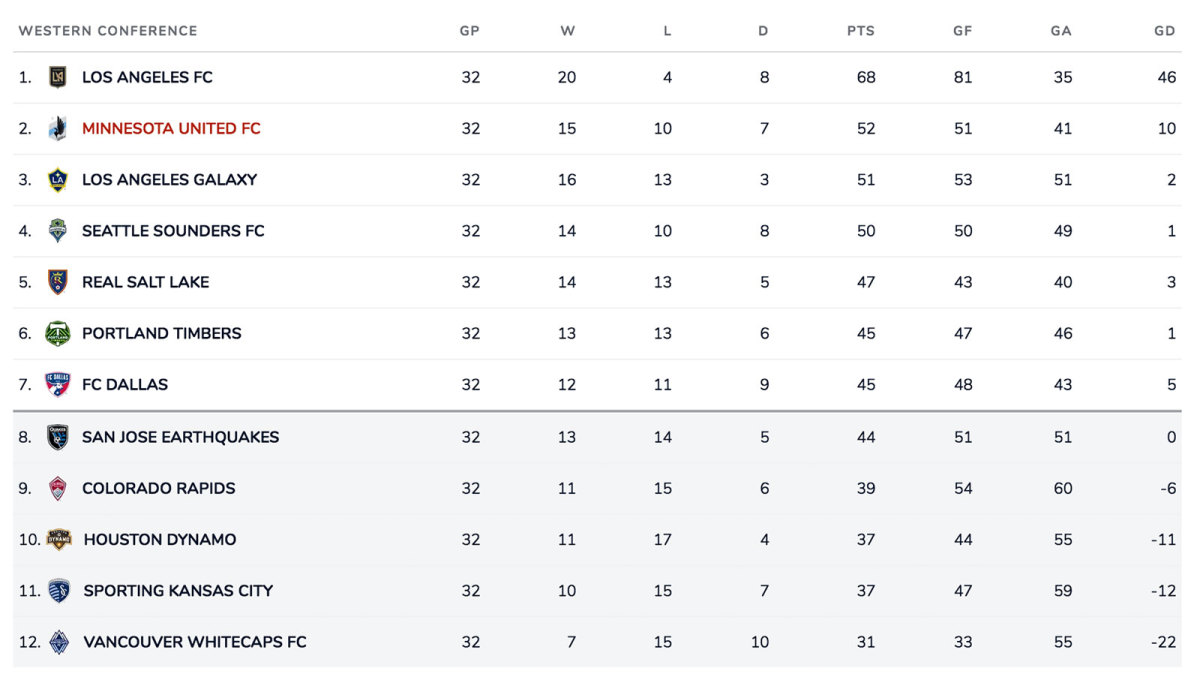The height and width of the screenshot is (683, 1200).
Task: Click the Western Conference heading
Action: coord(108,31)
